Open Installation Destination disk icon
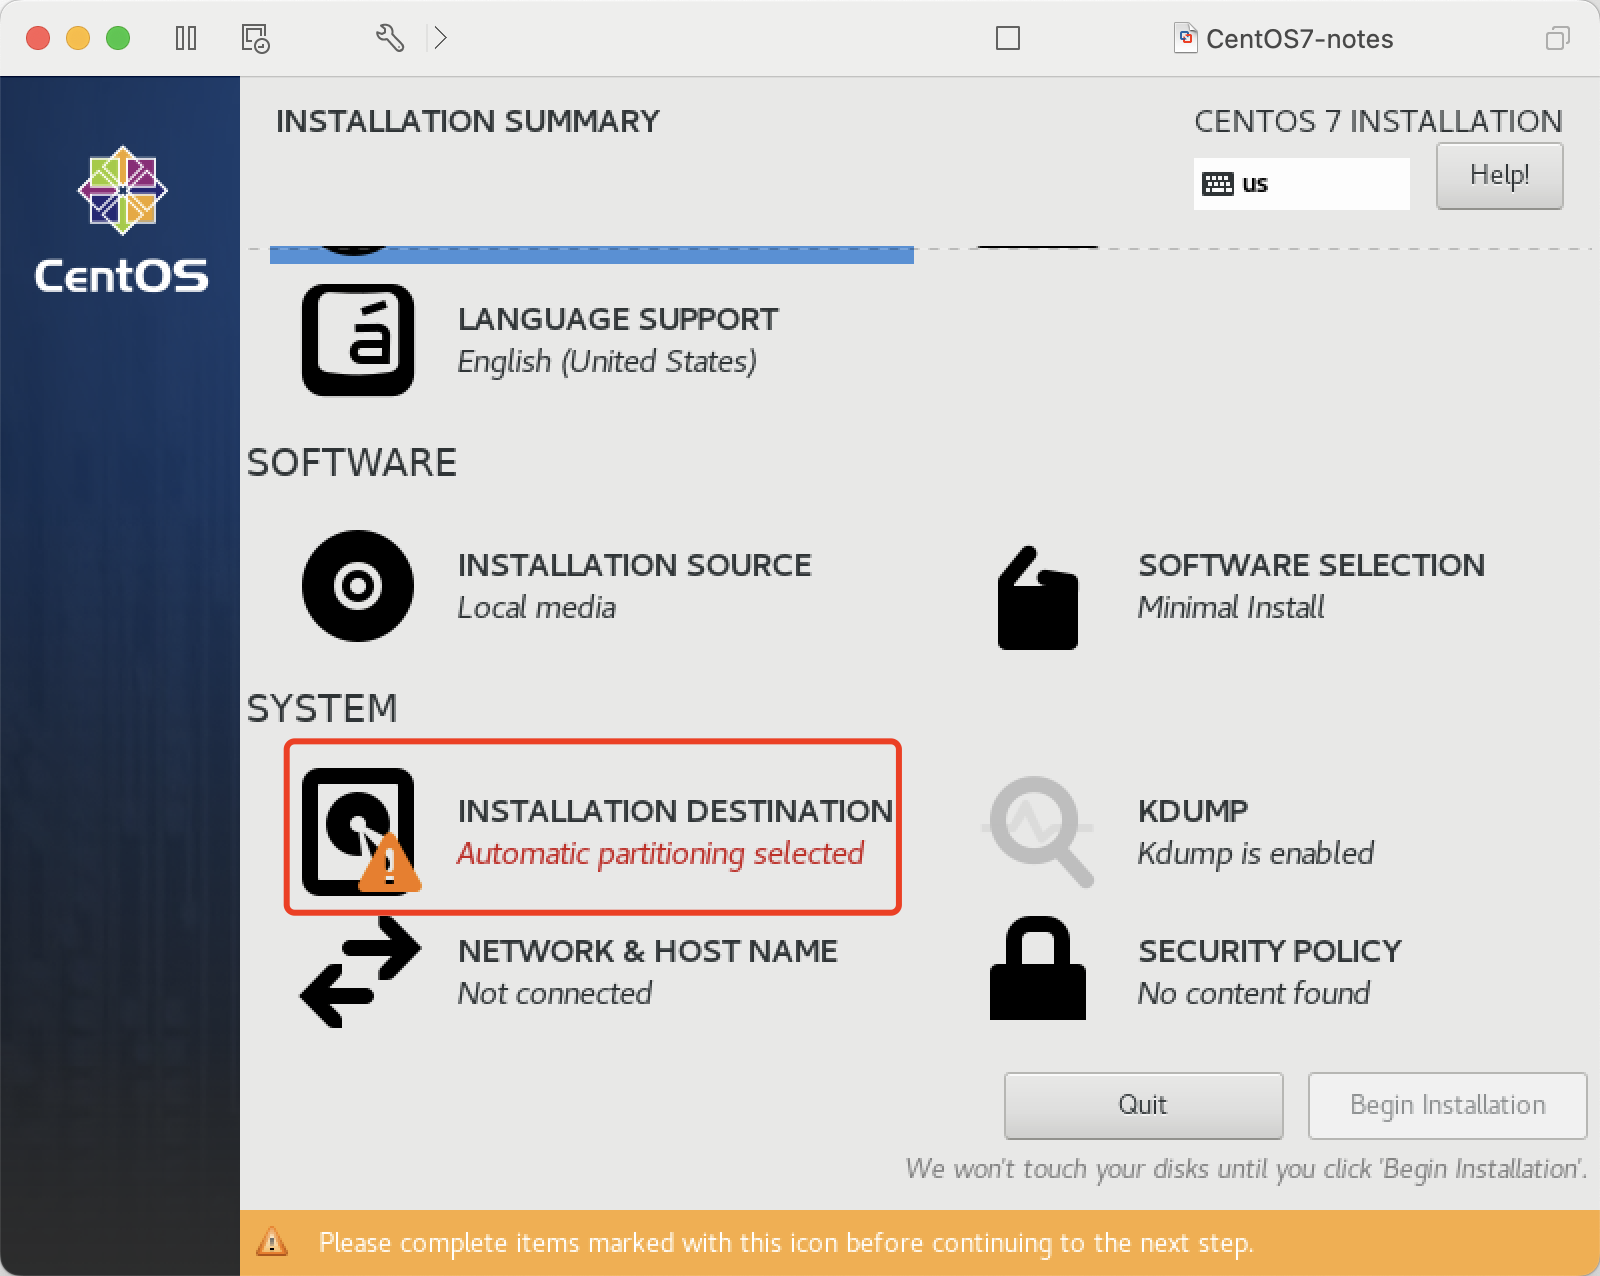 360,831
